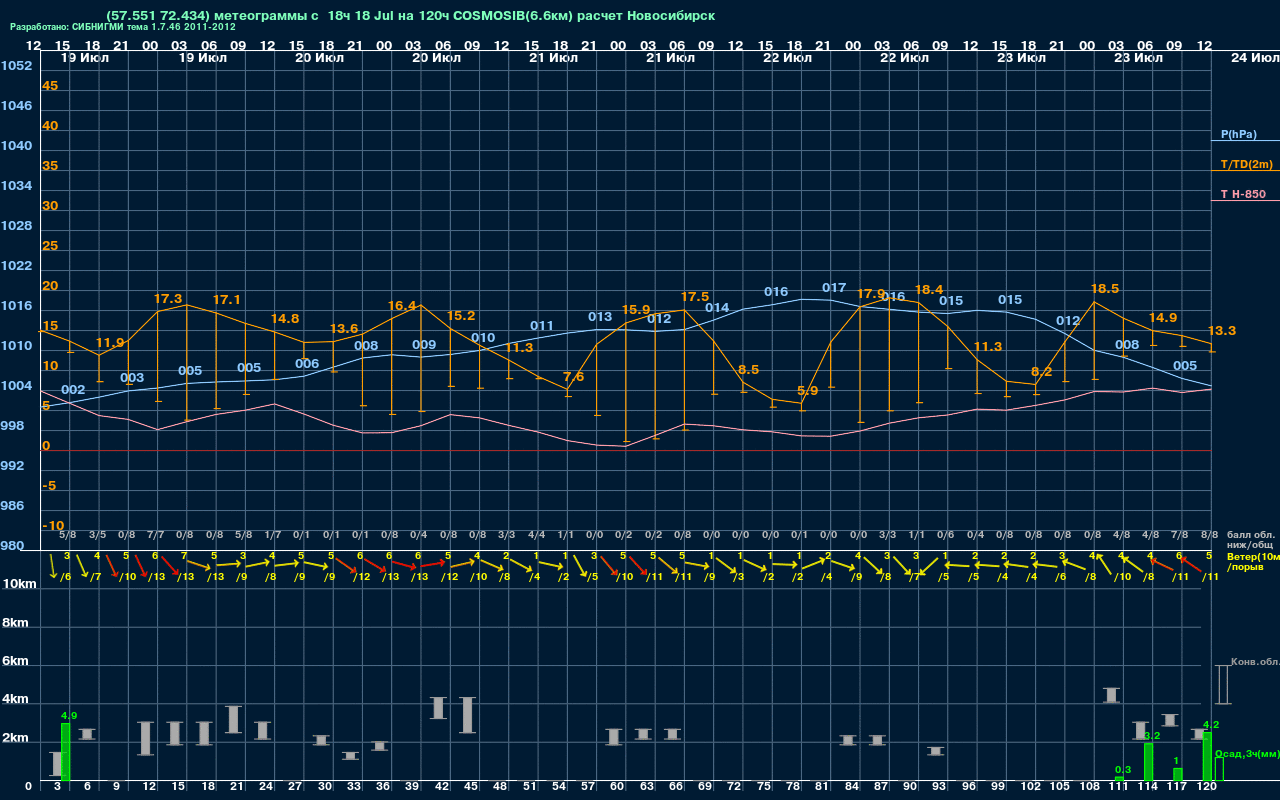This screenshot has width=1280, height=800.
Task: Click the green precipitation bar labeled 3.2
Action: (1149, 762)
